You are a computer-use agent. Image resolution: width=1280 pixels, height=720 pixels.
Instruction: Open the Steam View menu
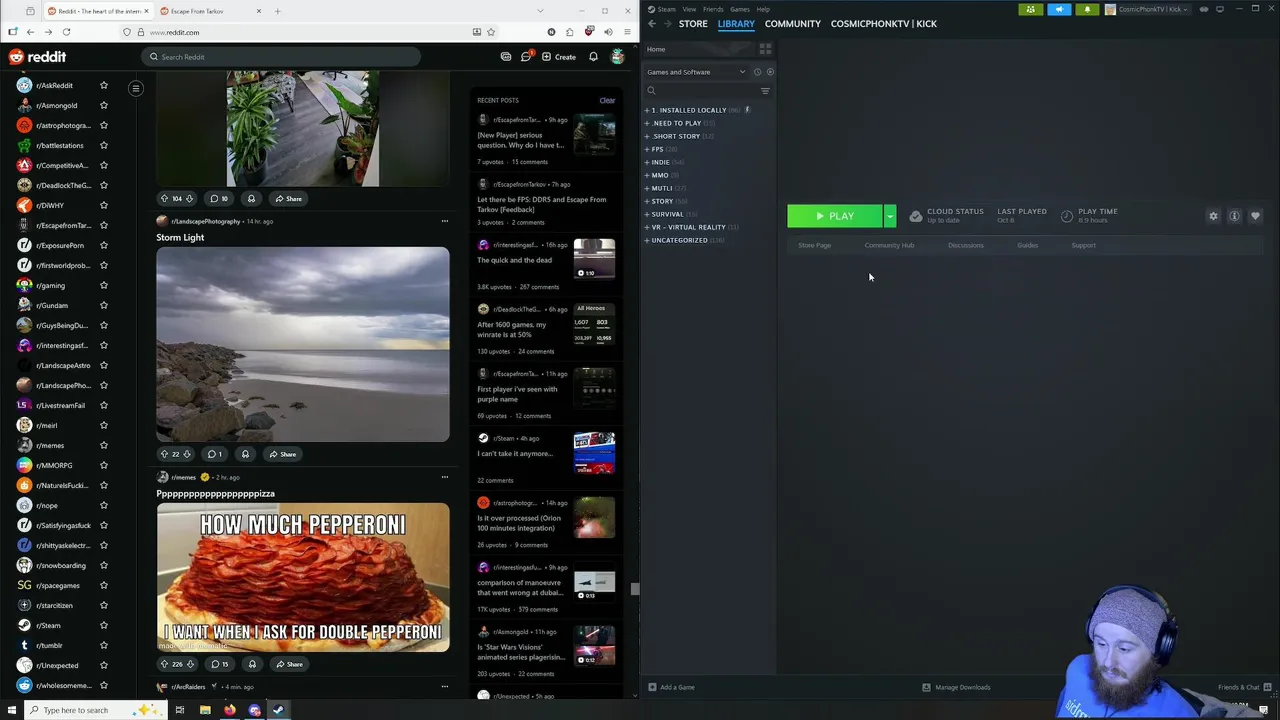(x=689, y=9)
